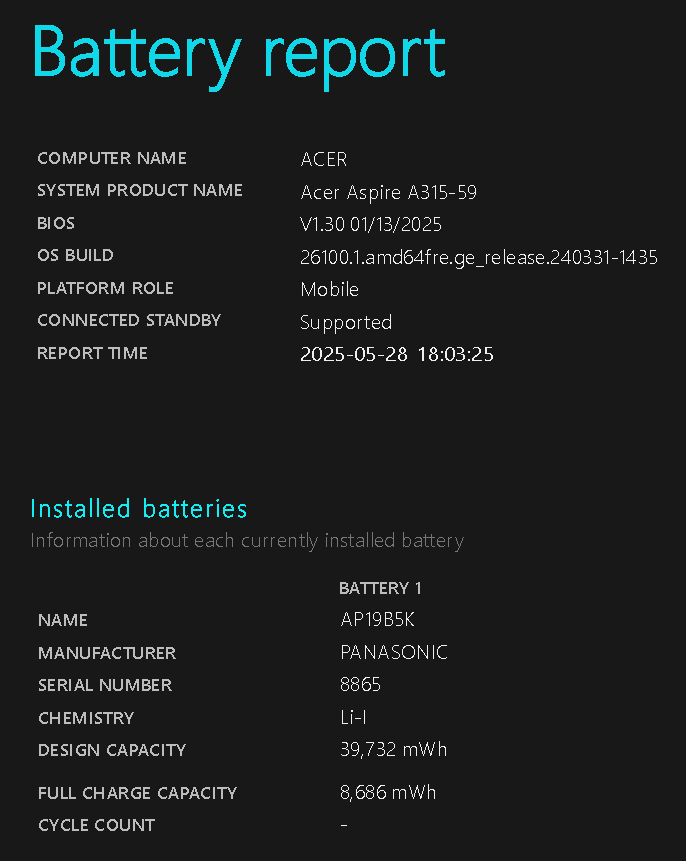The width and height of the screenshot is (686, 861).
Task: Select the design capacity 39,732 mWh
Action: [393, 750]
